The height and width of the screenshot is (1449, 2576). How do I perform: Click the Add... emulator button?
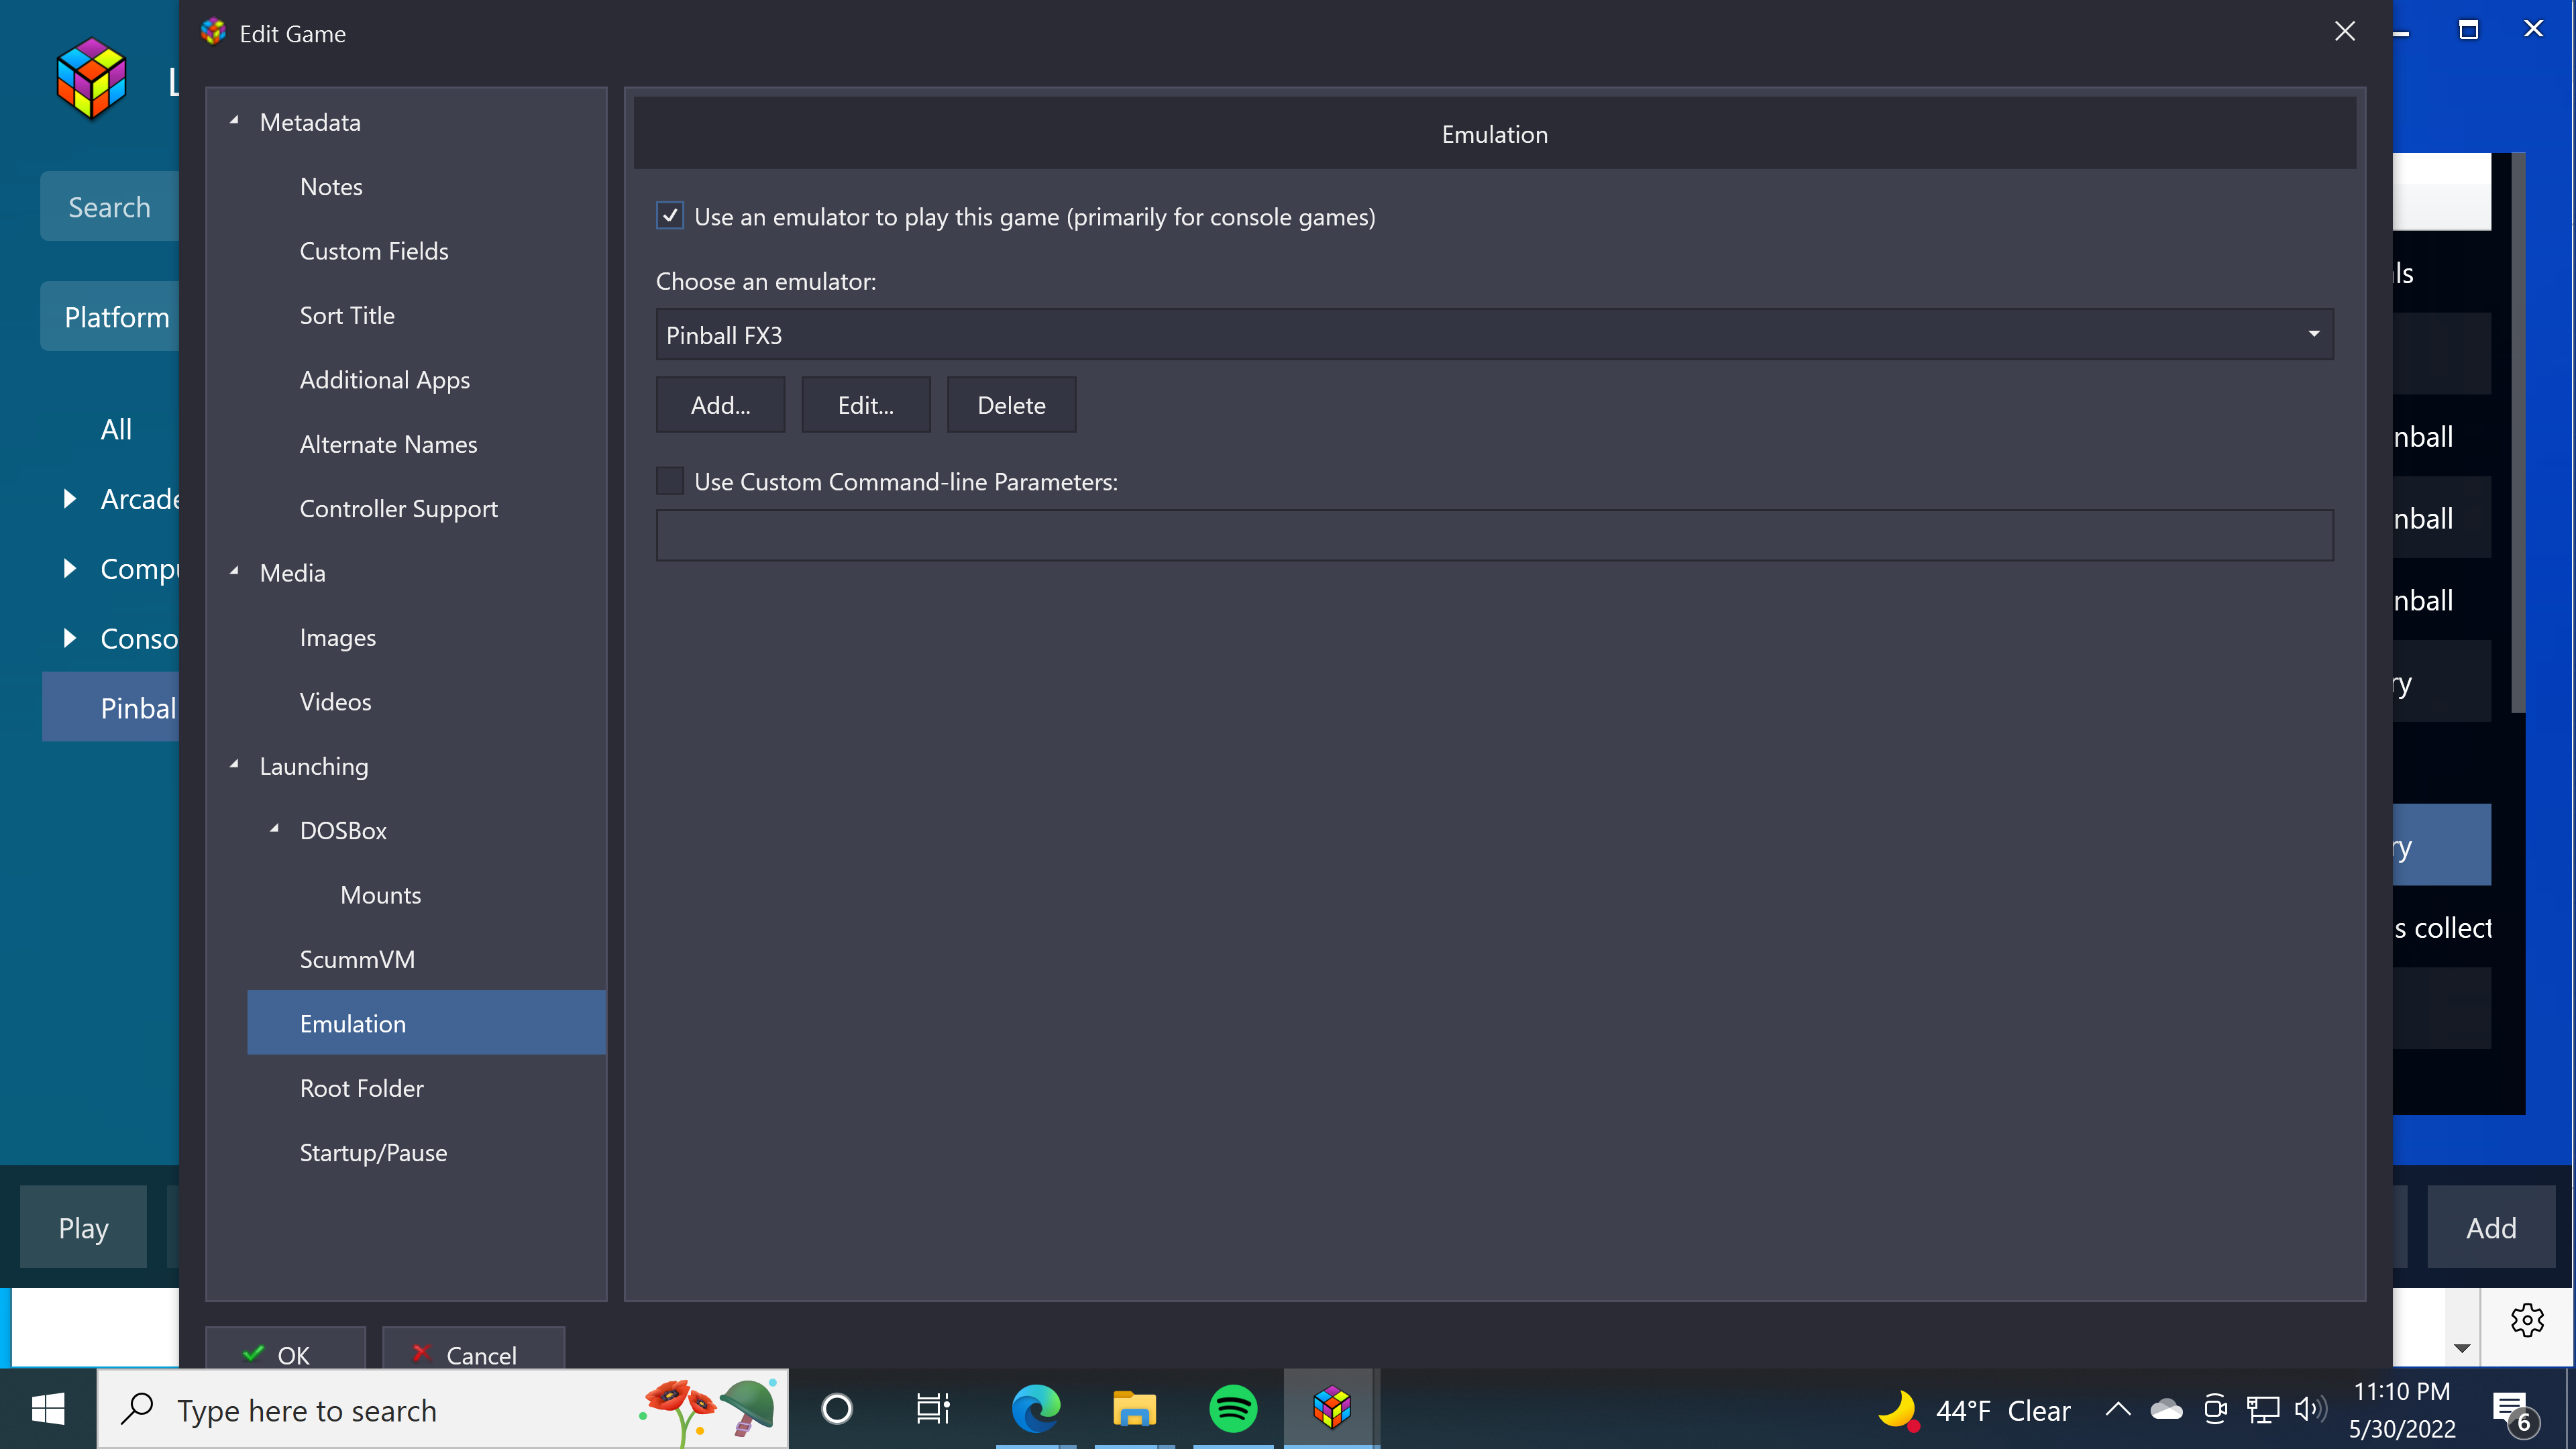click(720, 405)
